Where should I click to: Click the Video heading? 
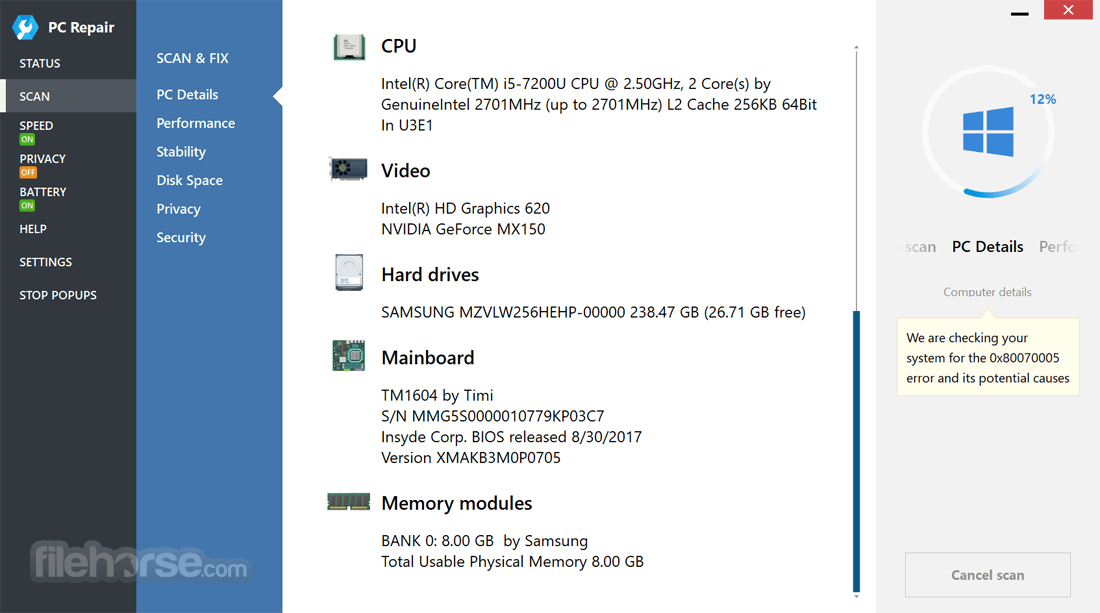(405, 170)
